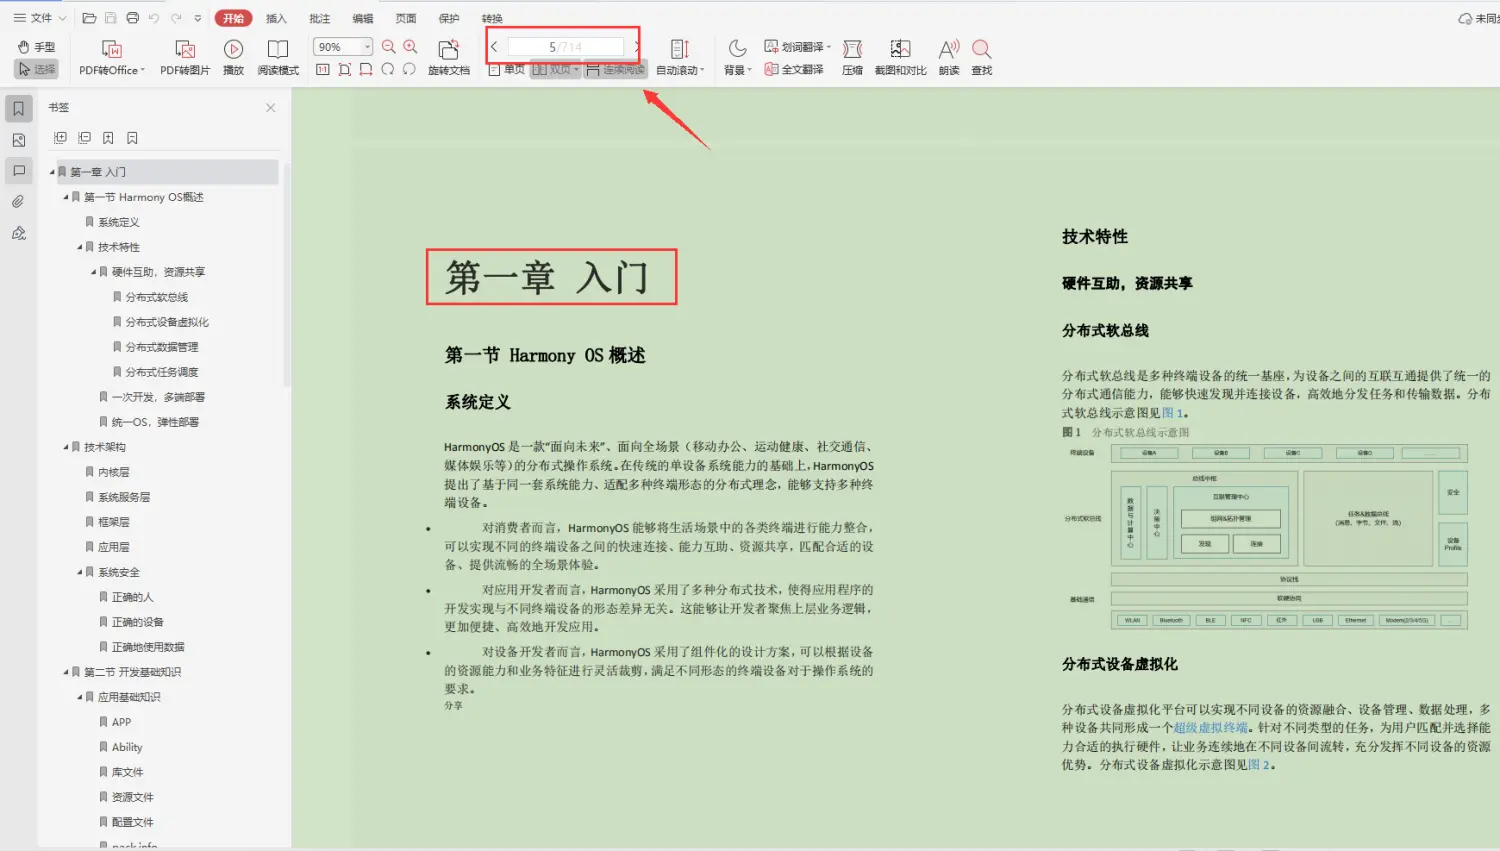This screenshot has height=851, width=1500.
Task: Open the 页面 tab
Action: (406, 18)
